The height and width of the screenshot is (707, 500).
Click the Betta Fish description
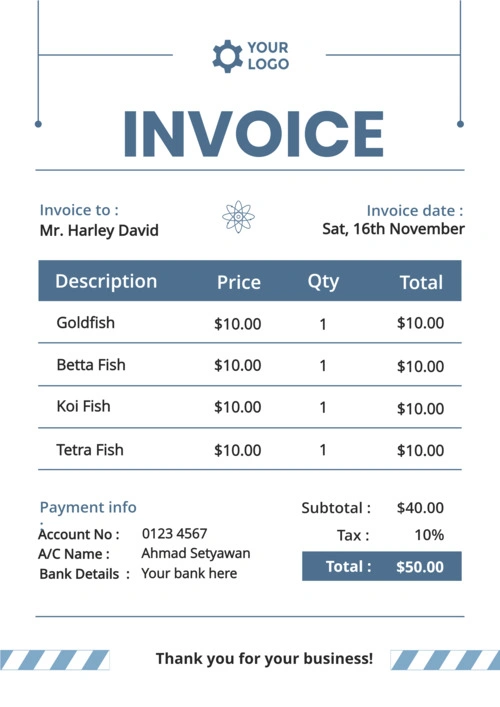(x=91, y=365)
